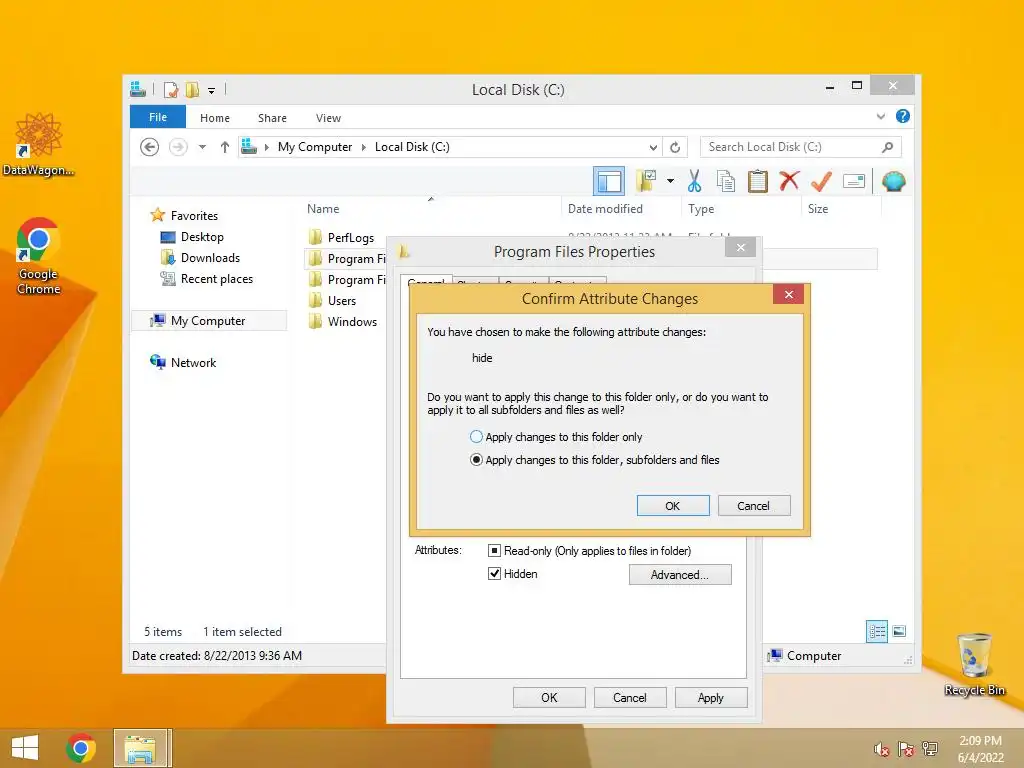The height and width of the screenshot is (768, 1024).
Task: Go back with the Back arrow
Action: [150, 147]
